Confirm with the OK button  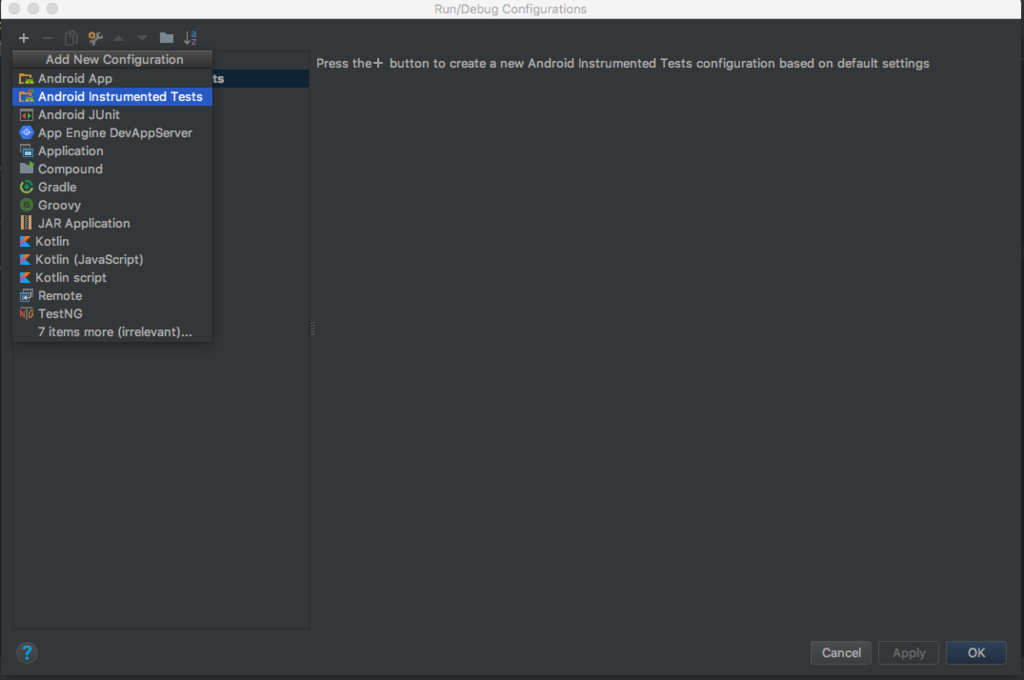(976, 653)
